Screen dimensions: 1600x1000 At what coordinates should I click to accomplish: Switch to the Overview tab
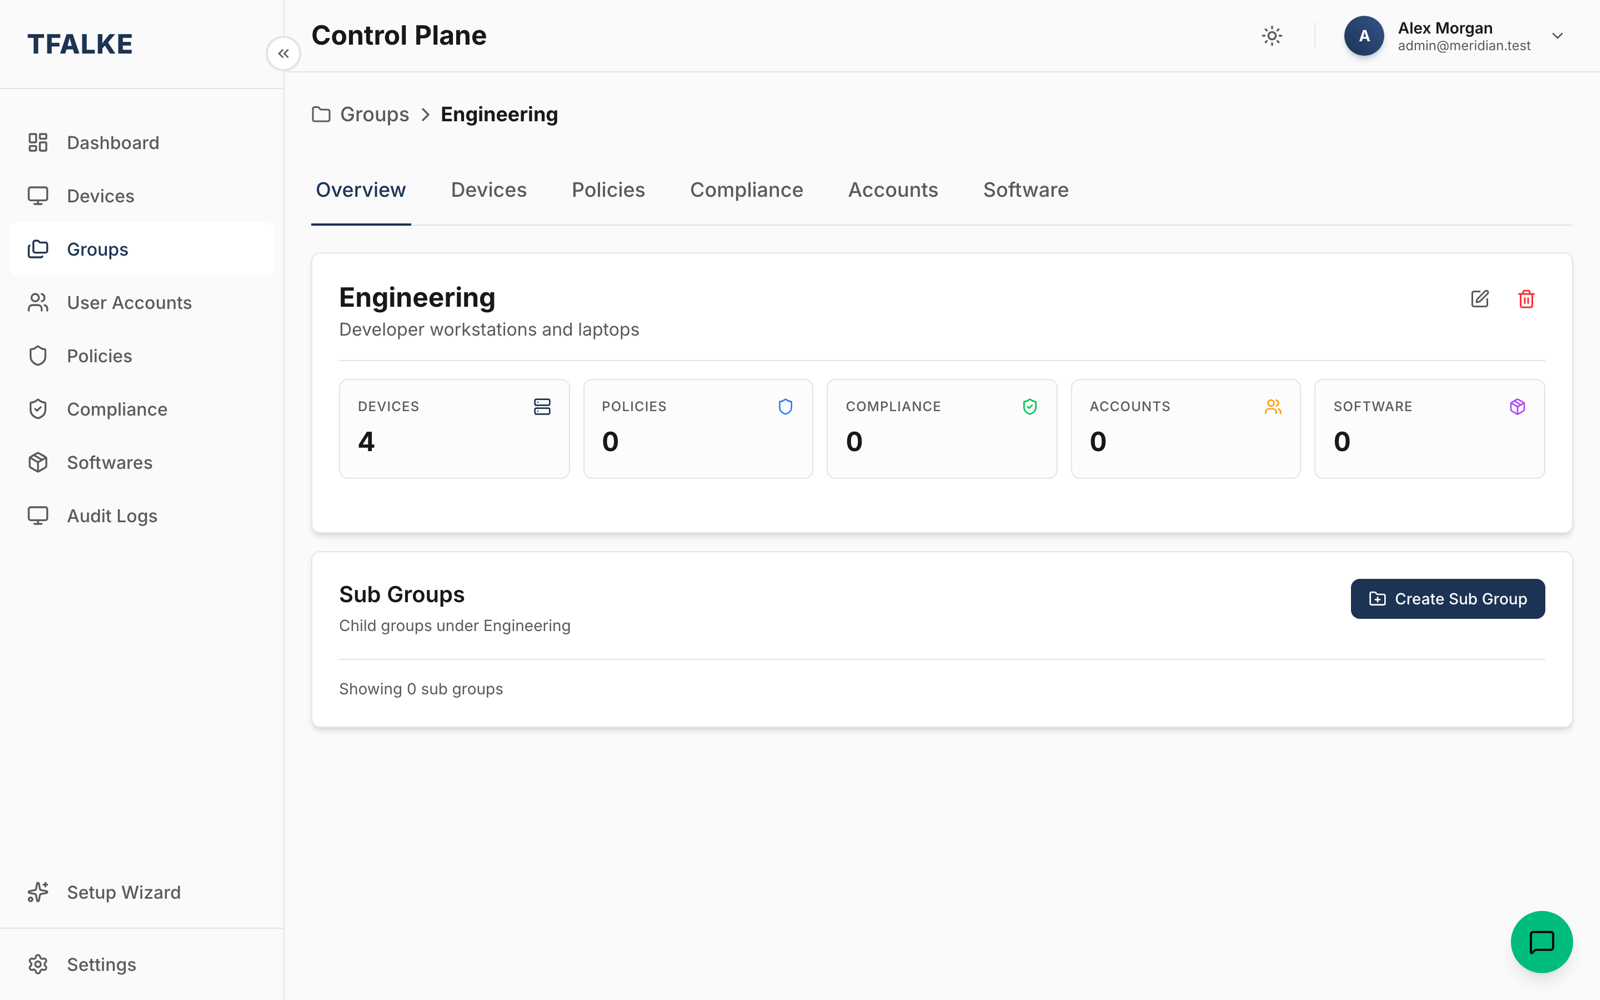[x=361, y=190]
